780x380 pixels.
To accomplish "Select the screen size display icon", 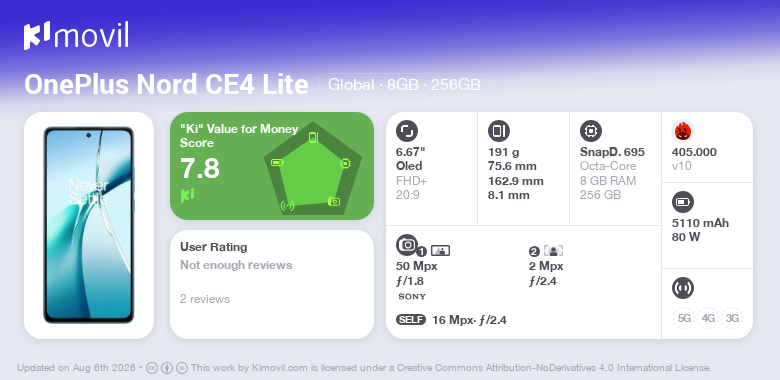I will pyautogui.click(x=407, y=131).
